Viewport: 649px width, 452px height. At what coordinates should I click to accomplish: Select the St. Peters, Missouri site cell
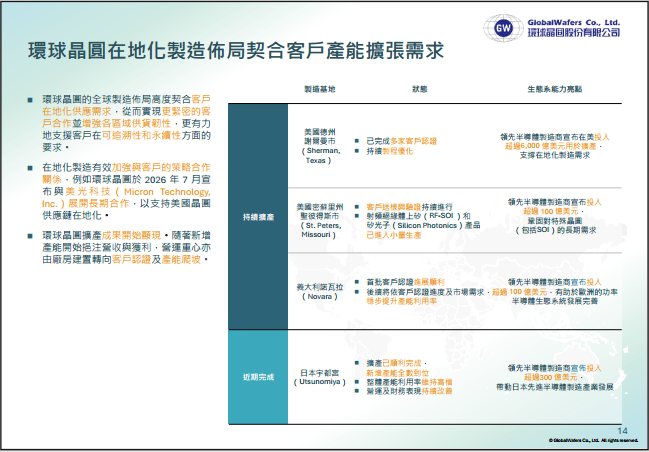point(320,221)
